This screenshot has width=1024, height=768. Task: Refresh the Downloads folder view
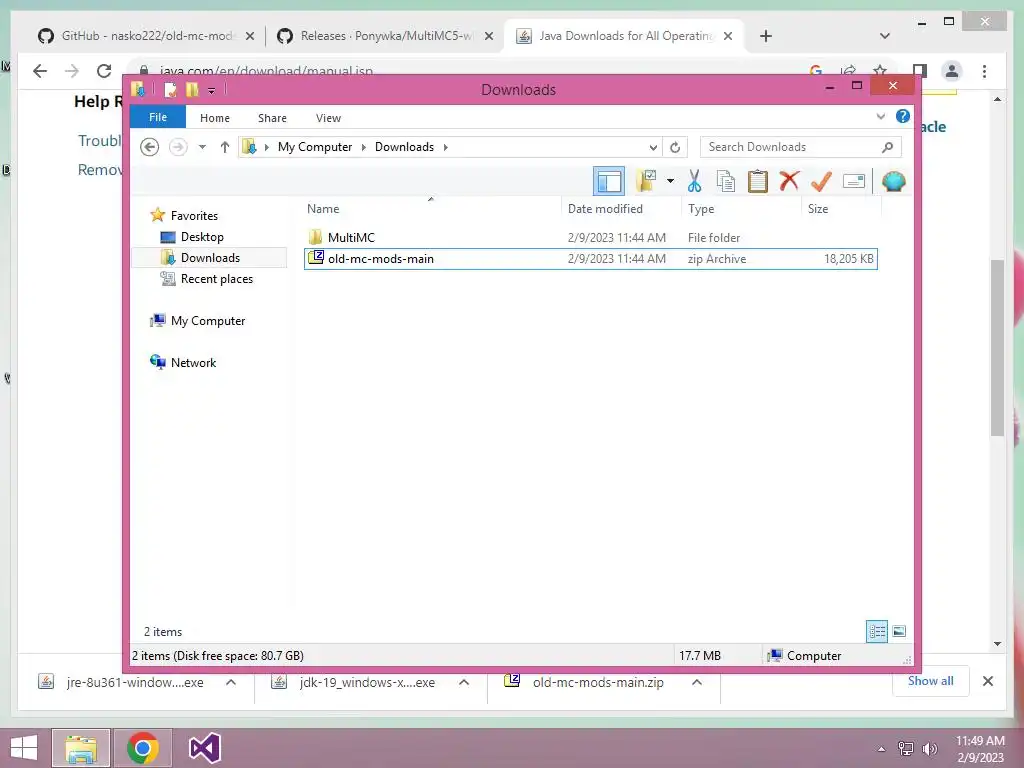(x=675, y=147)
